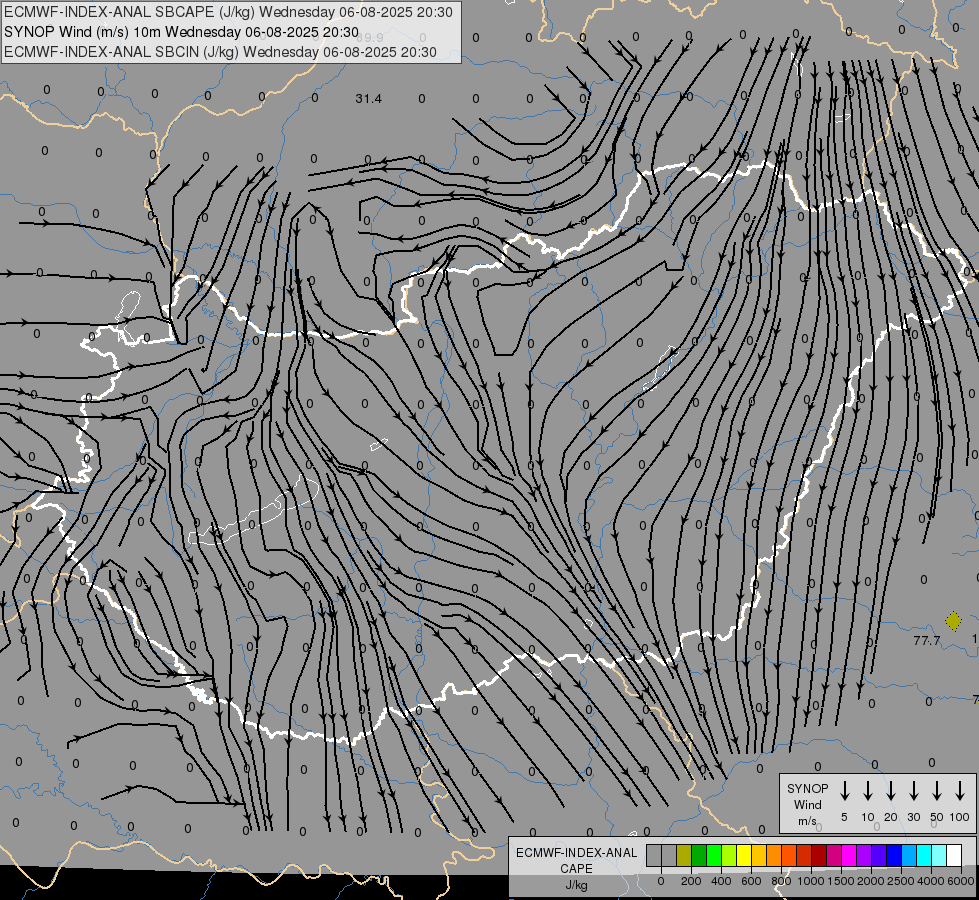Viewport: 979px width, 900px height.
Task: Click the 4000 tick label in the CAPE legend
Action: 931,881
